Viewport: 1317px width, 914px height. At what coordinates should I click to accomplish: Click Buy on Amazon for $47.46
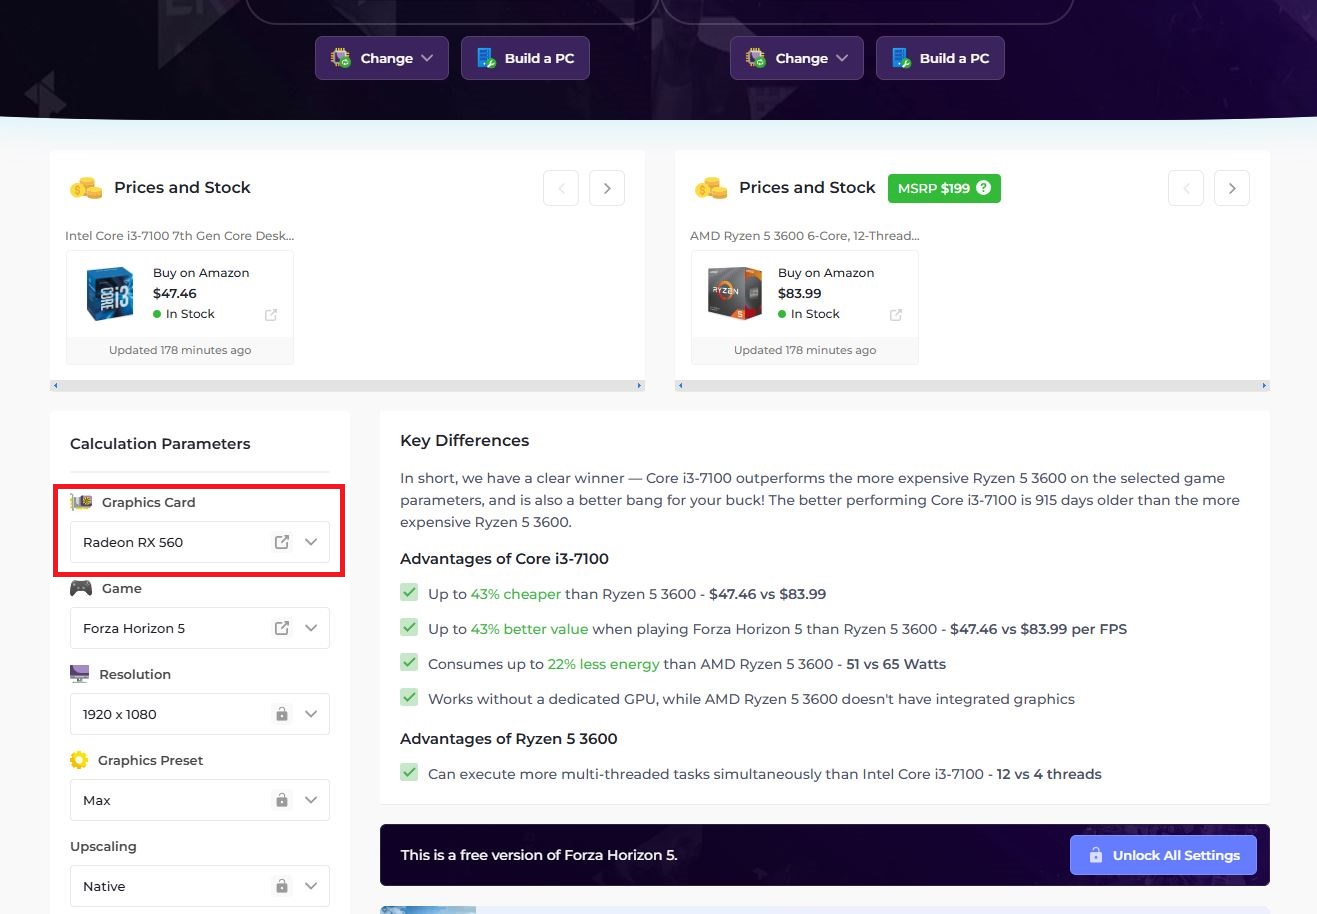(x=201, y=273)
